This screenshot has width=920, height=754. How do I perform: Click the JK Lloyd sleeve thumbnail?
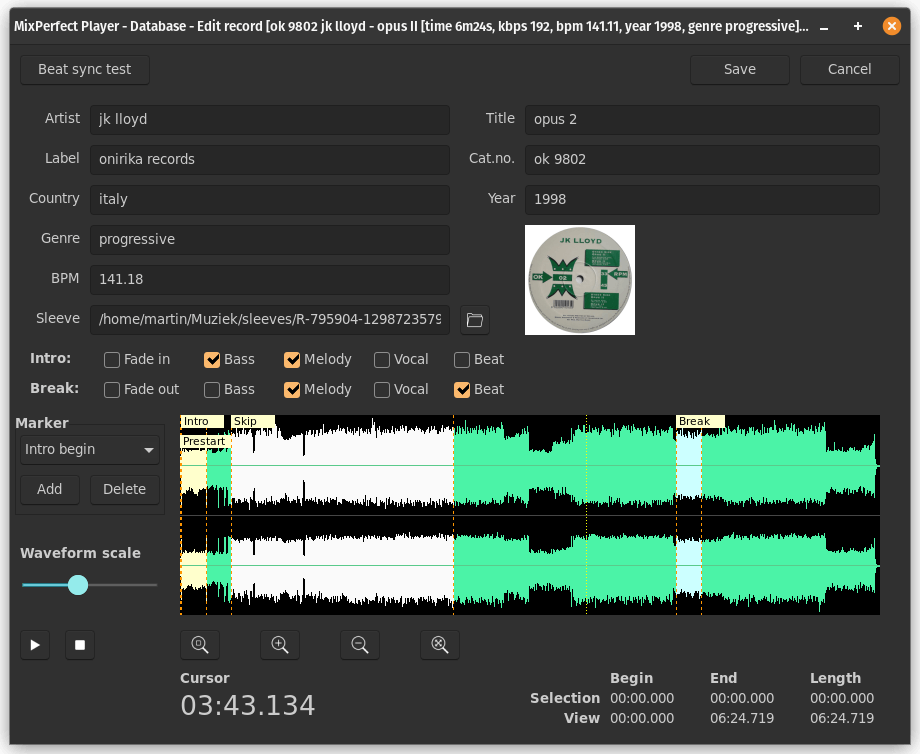580,280
